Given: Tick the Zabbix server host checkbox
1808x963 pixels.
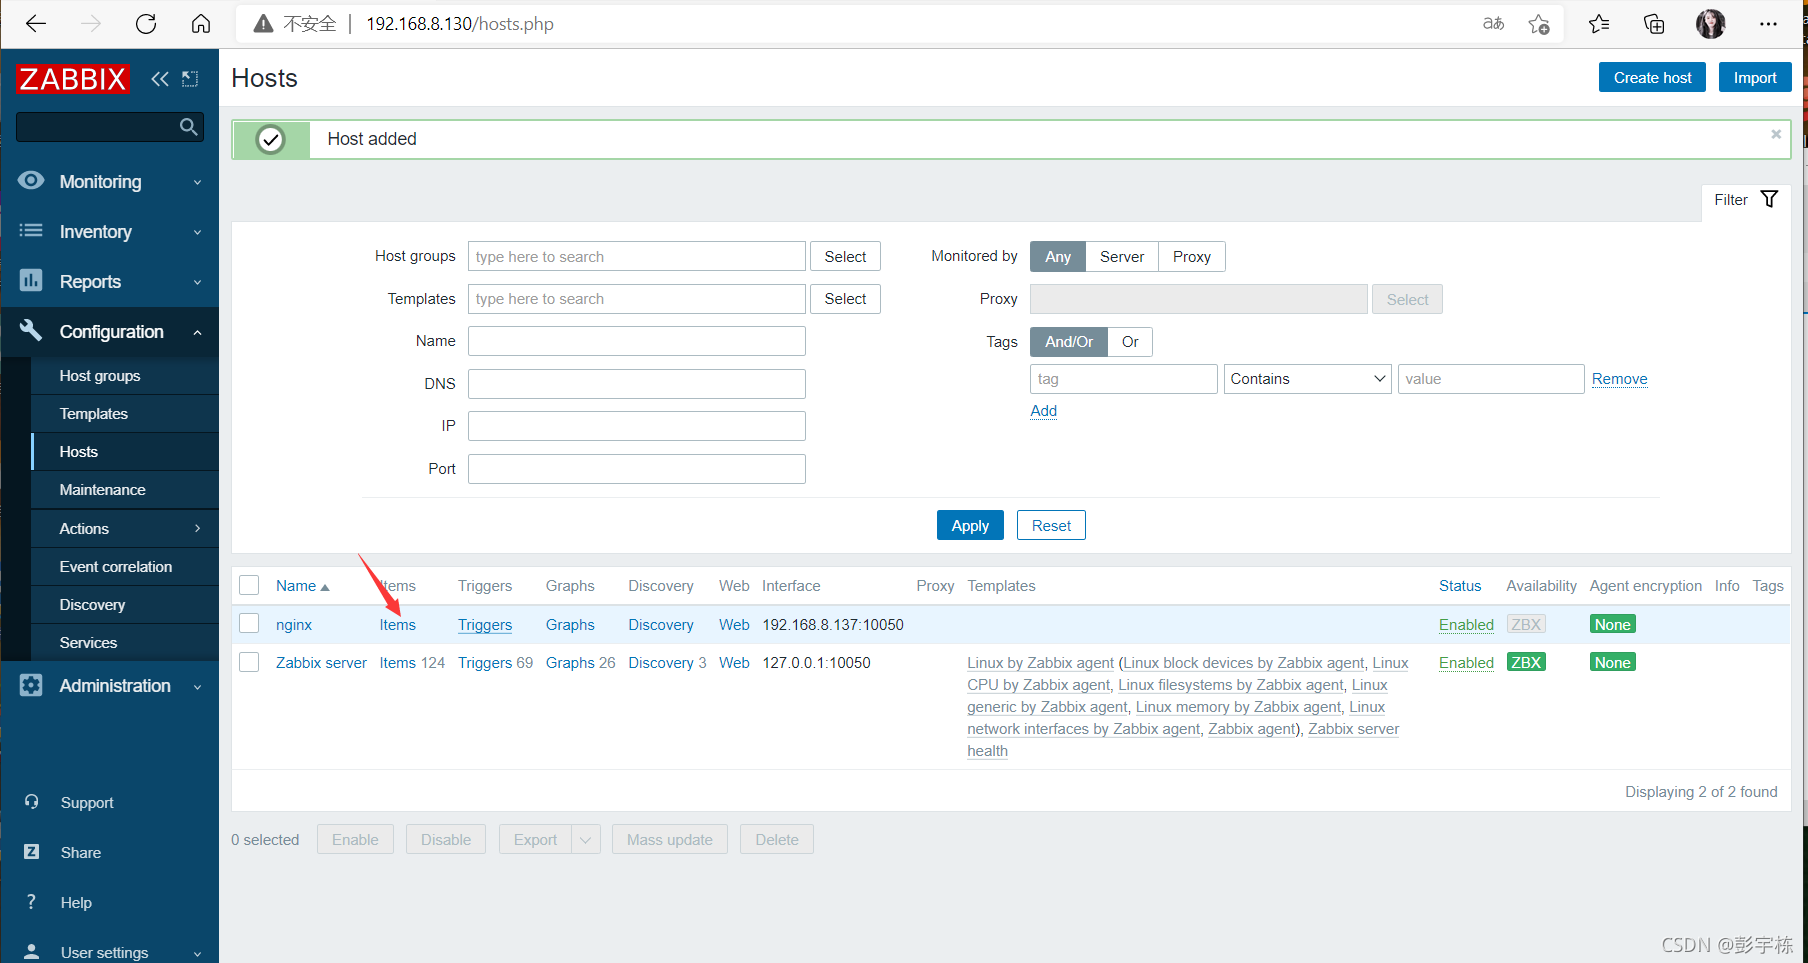Looking at the screenshot, I should tap(249, 662).
